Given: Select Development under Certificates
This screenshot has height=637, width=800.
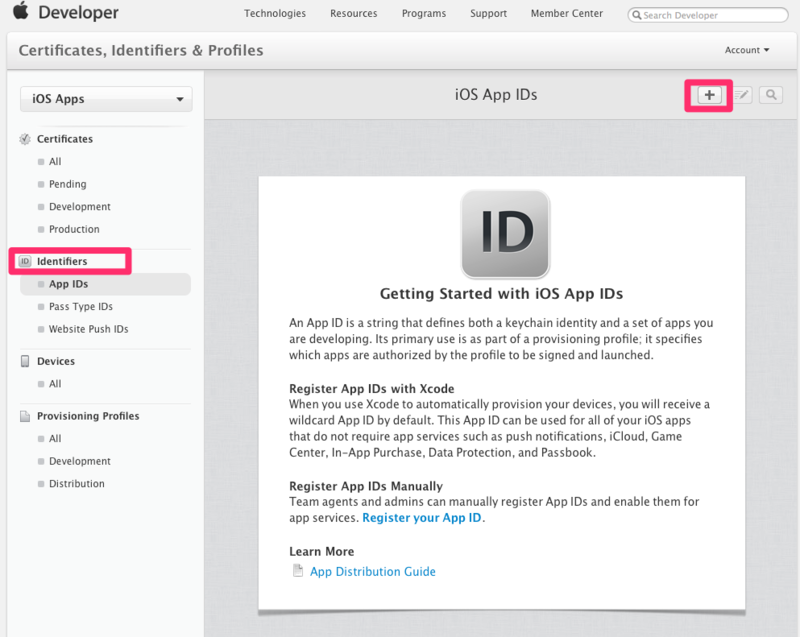Looking at the screenshot, I should [x=80, y=207].
